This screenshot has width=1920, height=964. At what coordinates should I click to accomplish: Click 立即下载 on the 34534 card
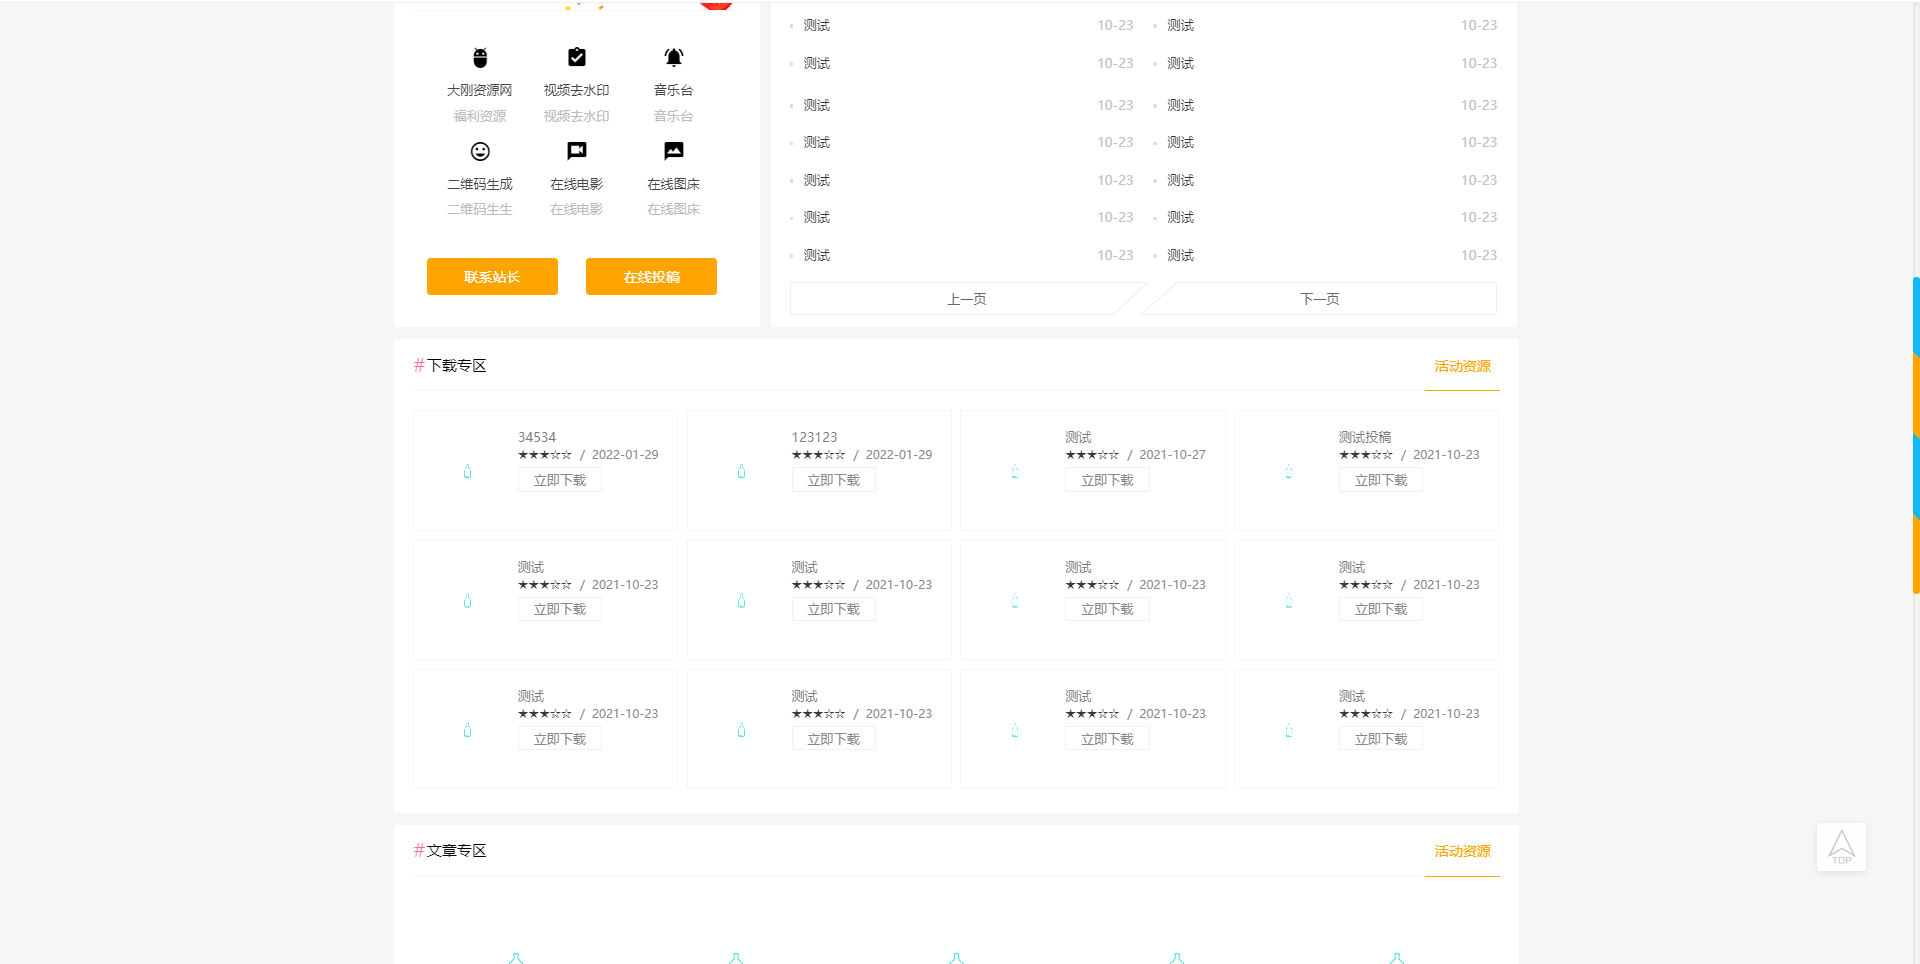(x=560, y=480)
